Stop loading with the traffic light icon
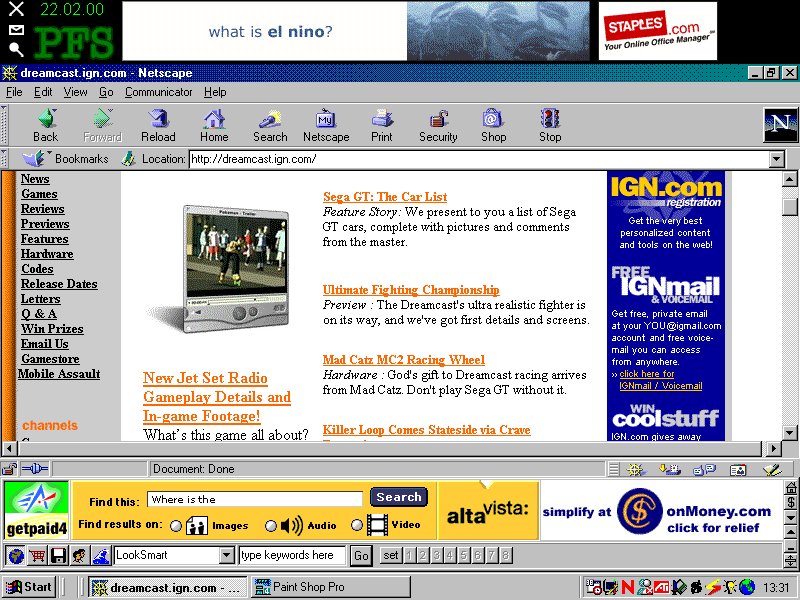800x600 pixels. (549, 125)
